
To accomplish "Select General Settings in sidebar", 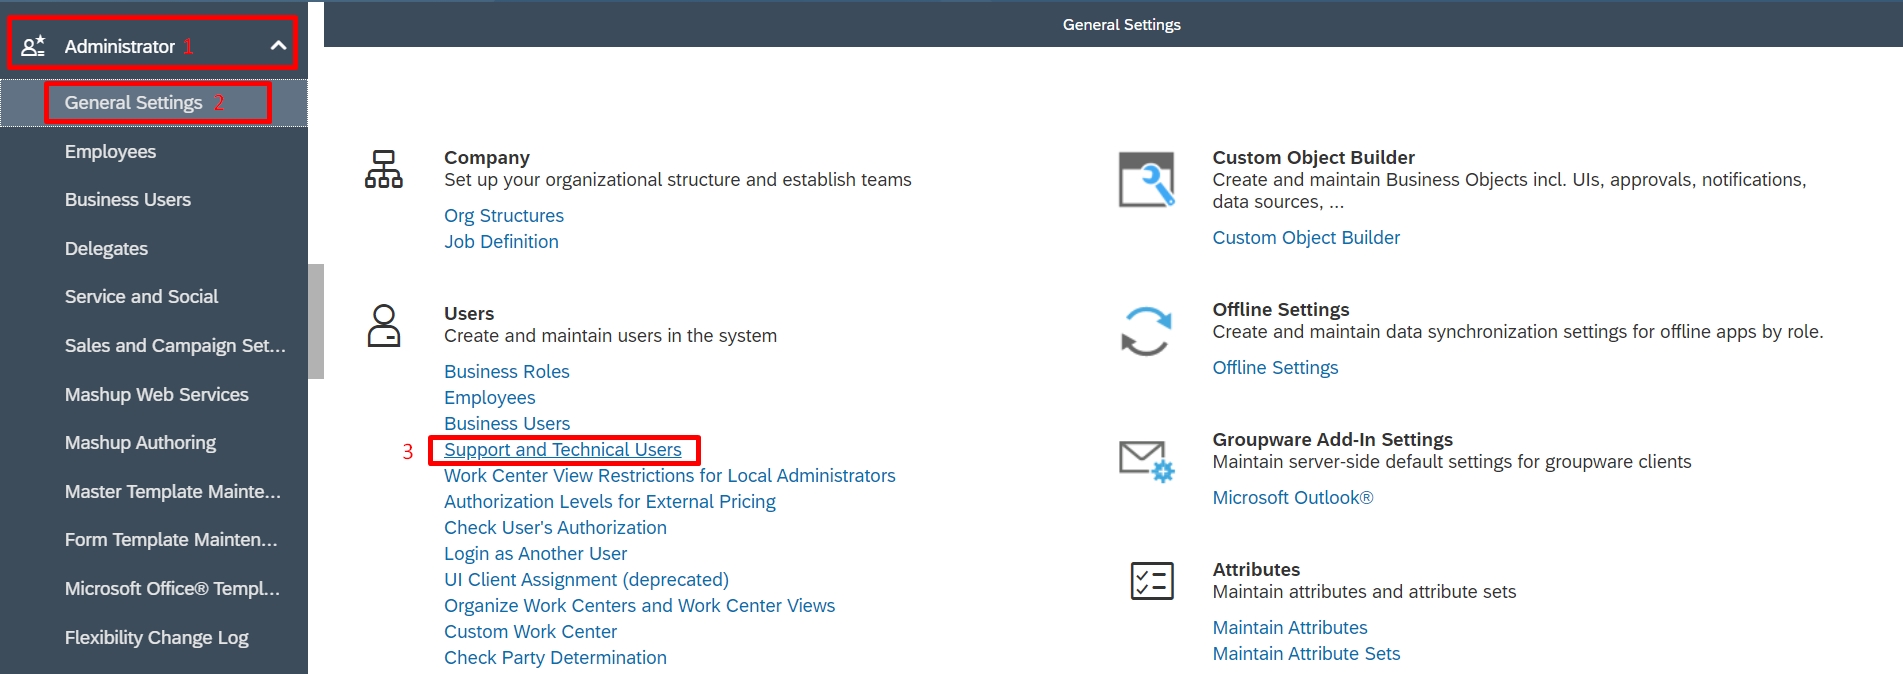I will coord(133,103).
